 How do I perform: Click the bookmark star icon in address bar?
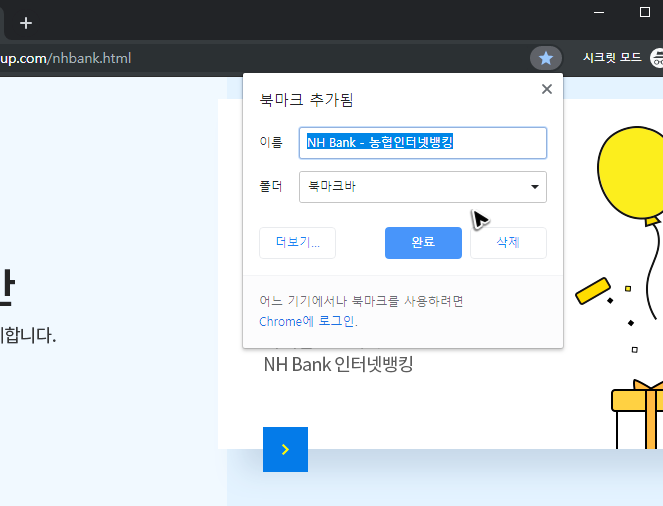(546, 58)
